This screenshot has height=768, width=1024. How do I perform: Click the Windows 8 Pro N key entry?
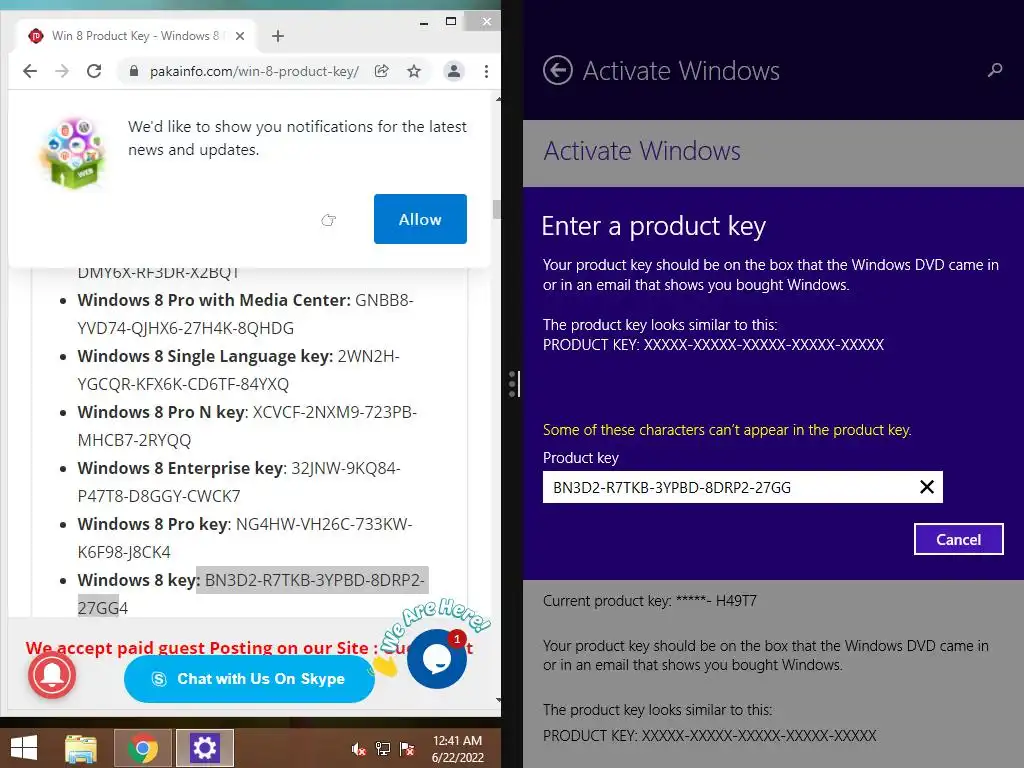[x=247, y=426]
